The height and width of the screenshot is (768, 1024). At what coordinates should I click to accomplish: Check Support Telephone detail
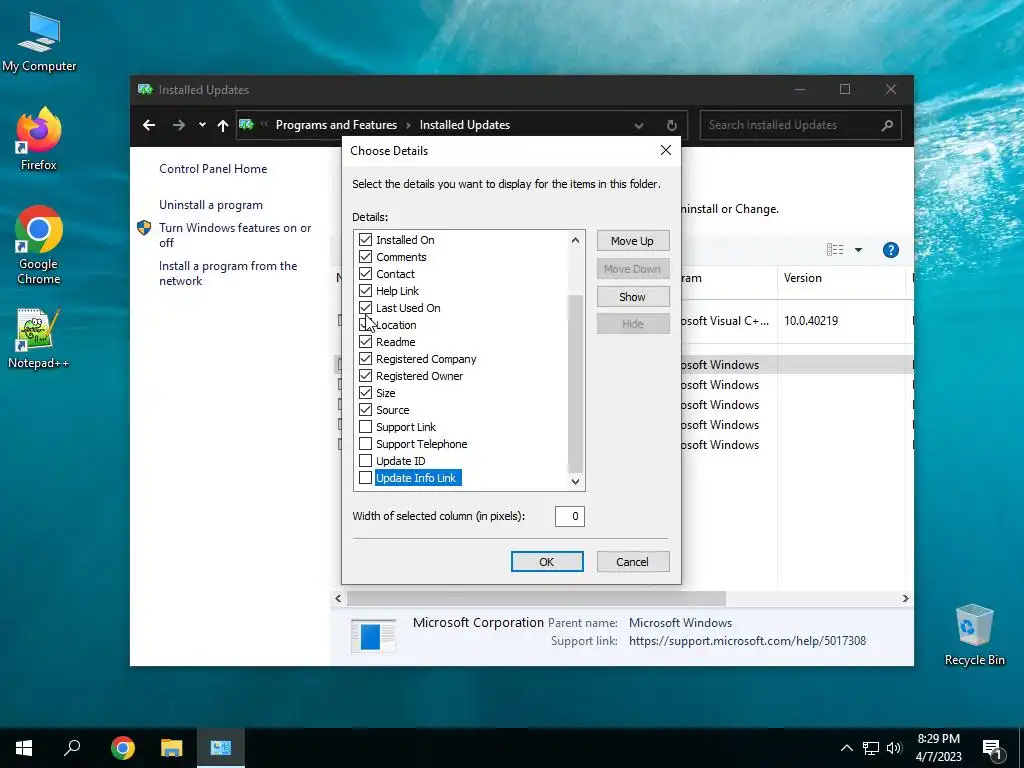[x=366, y=443]
